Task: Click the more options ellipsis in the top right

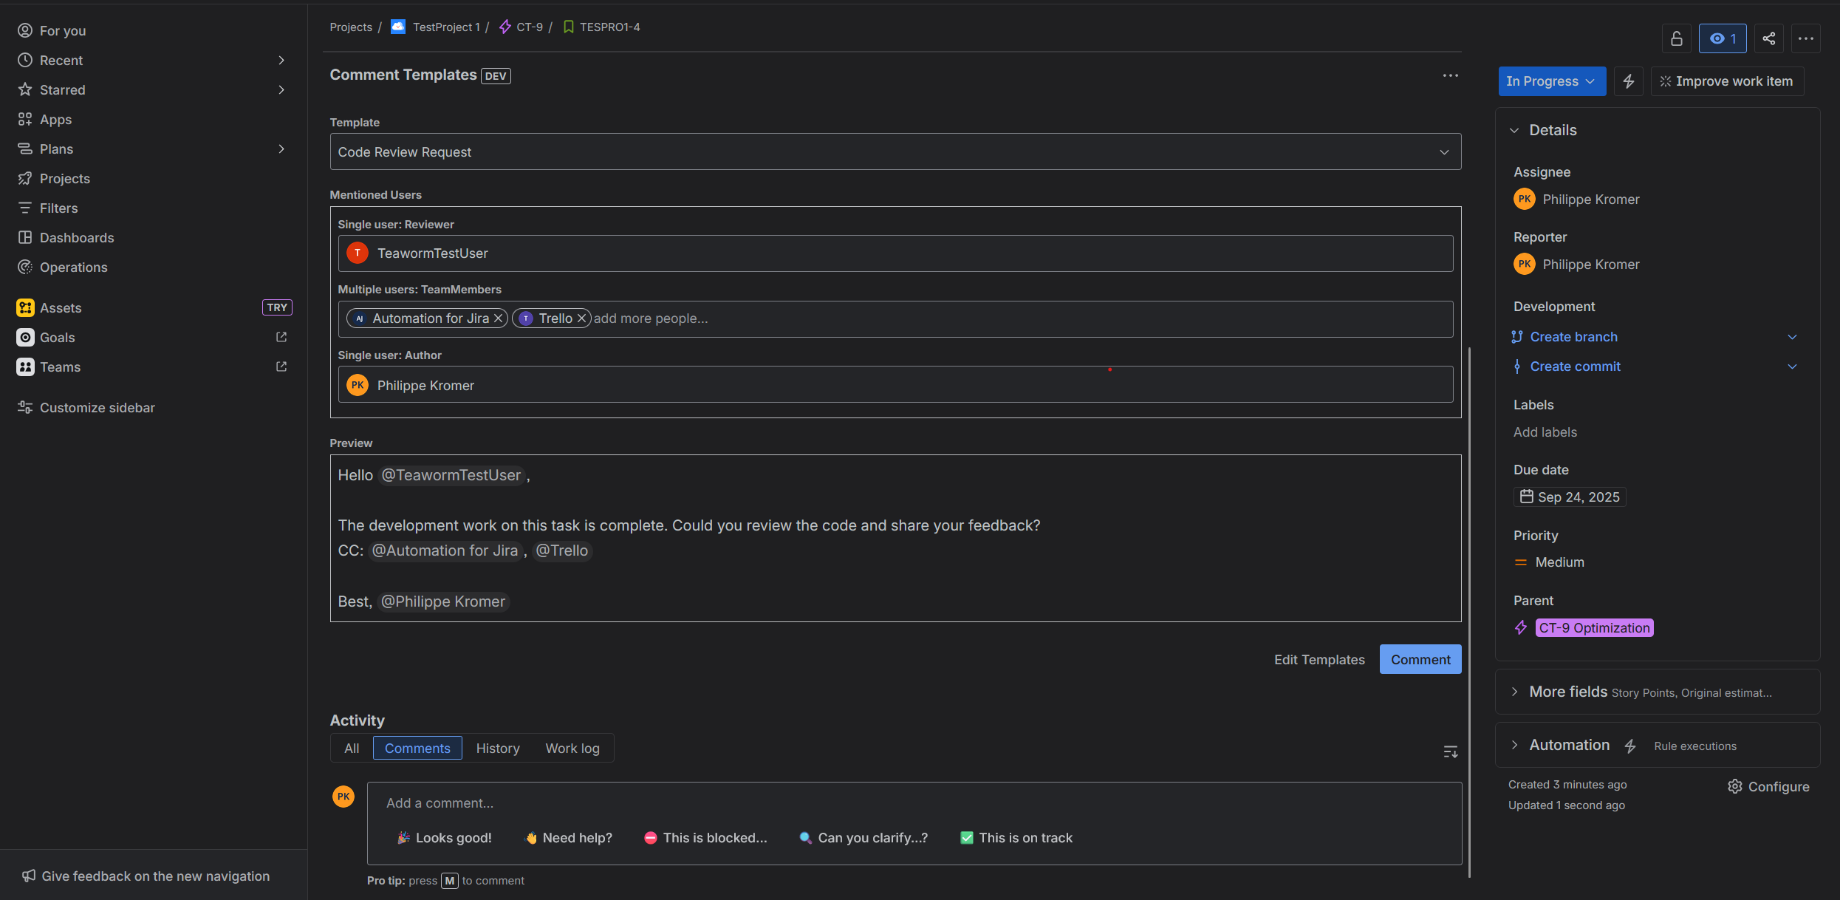Action: coord(1806,38)
